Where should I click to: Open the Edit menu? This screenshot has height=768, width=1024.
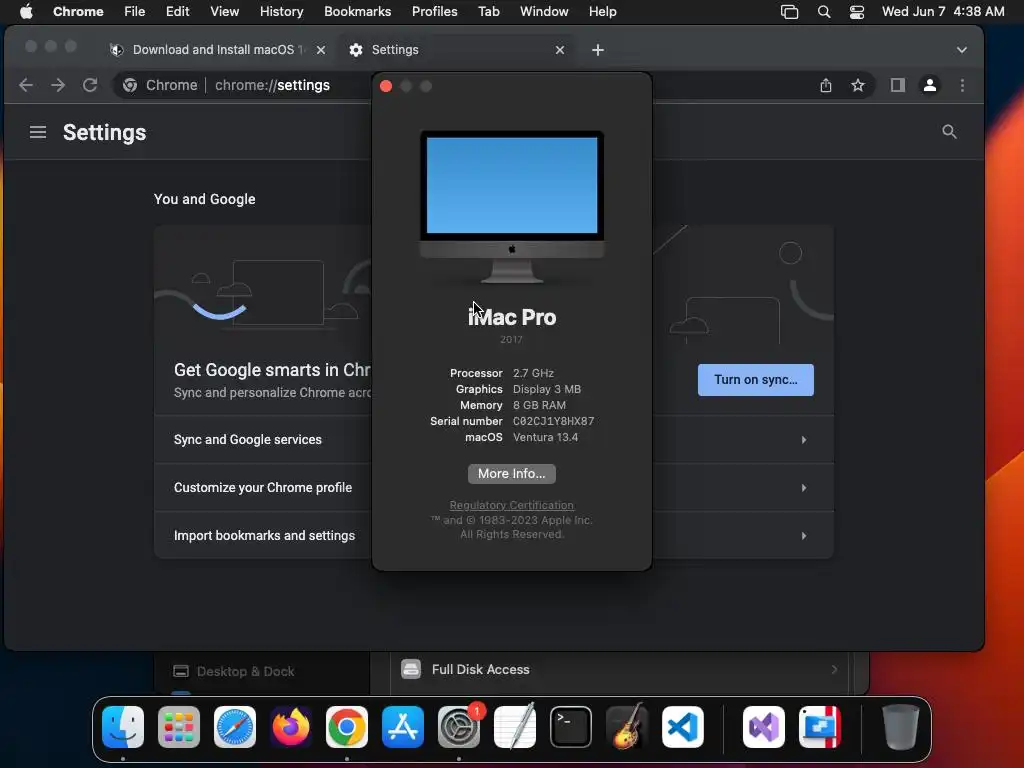coord(177,12)
